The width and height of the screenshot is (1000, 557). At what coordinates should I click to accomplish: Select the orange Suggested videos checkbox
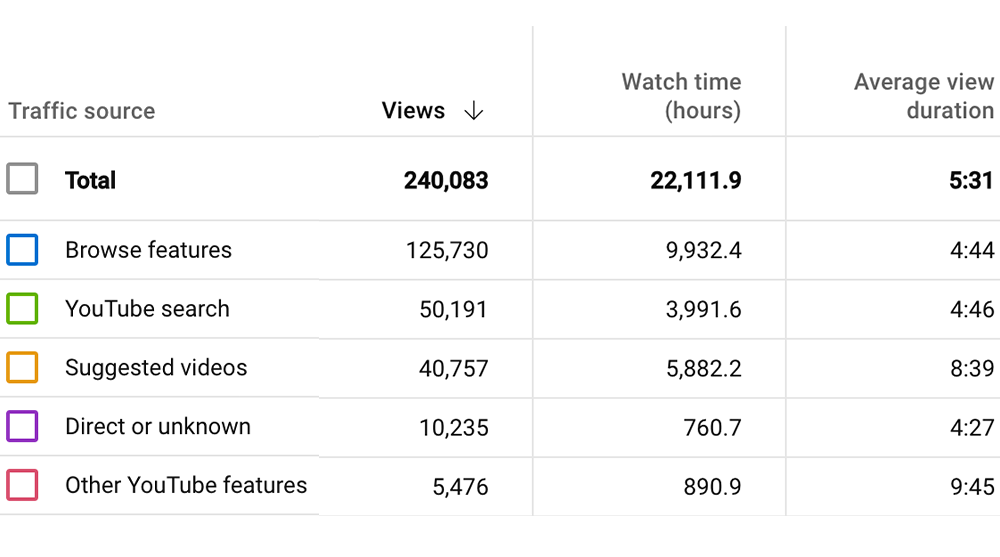[22, 368]
